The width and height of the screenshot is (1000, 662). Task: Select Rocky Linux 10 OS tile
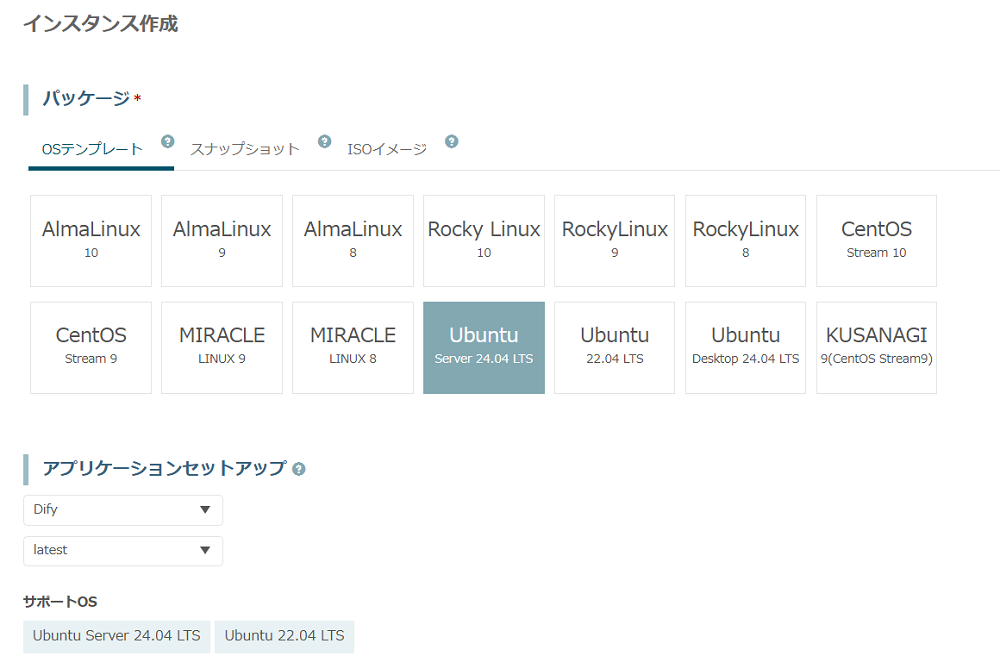coord(484,241)
